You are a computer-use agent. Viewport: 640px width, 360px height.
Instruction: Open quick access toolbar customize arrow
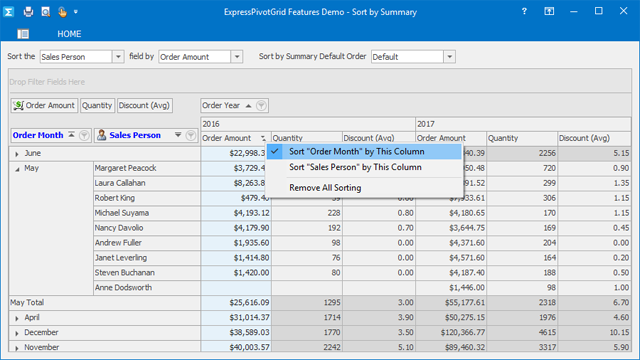(76, 12)
